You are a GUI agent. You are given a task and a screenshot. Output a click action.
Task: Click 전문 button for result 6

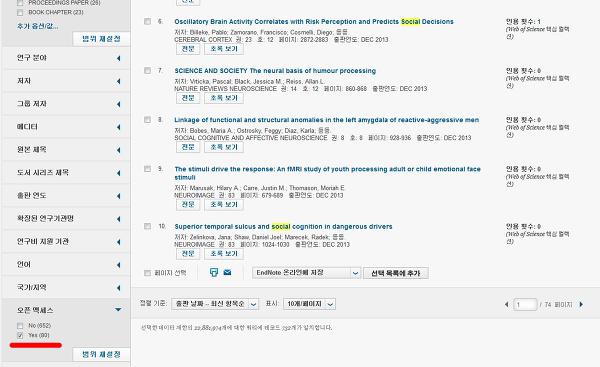188,49
